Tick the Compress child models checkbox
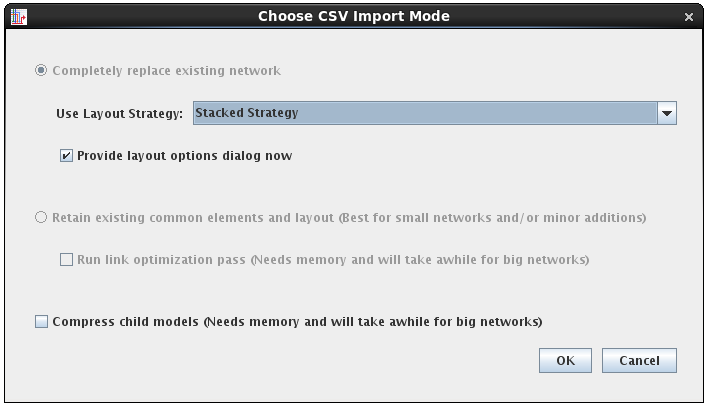711x412 pixels. 41,322
